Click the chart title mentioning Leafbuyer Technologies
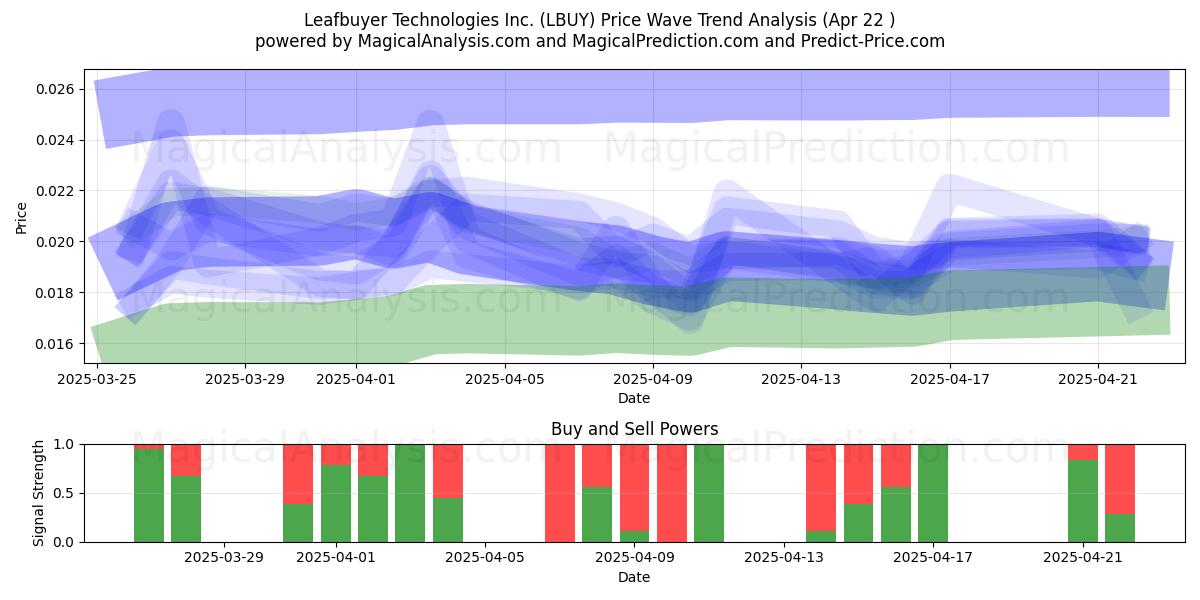This screenshot has width=1200, height=600. point(600,20)
